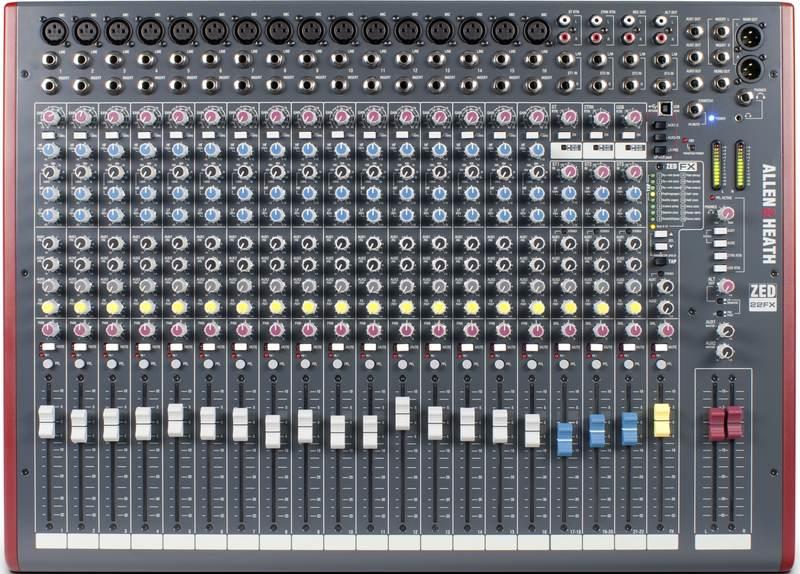The height and width of the screenshot is (574, 800).
Task: Adjust the red left master fader
Action: tap(717, 423)
